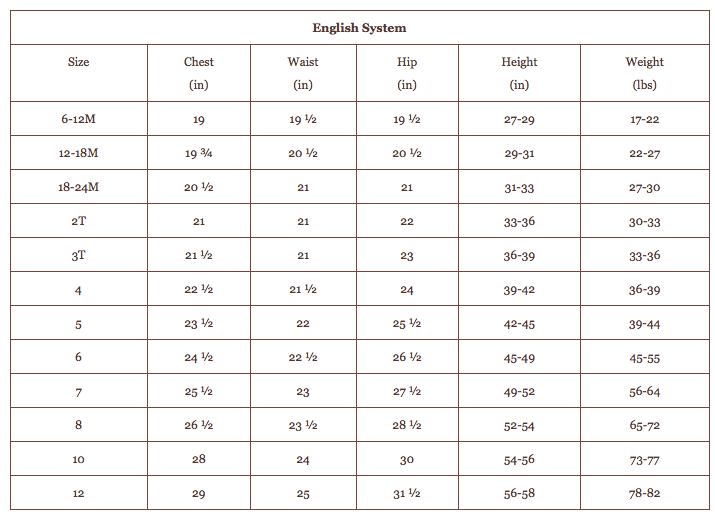This screenshot has height=515, width=715.
Task: Click the 6-12M size cell
Action: 78,119
